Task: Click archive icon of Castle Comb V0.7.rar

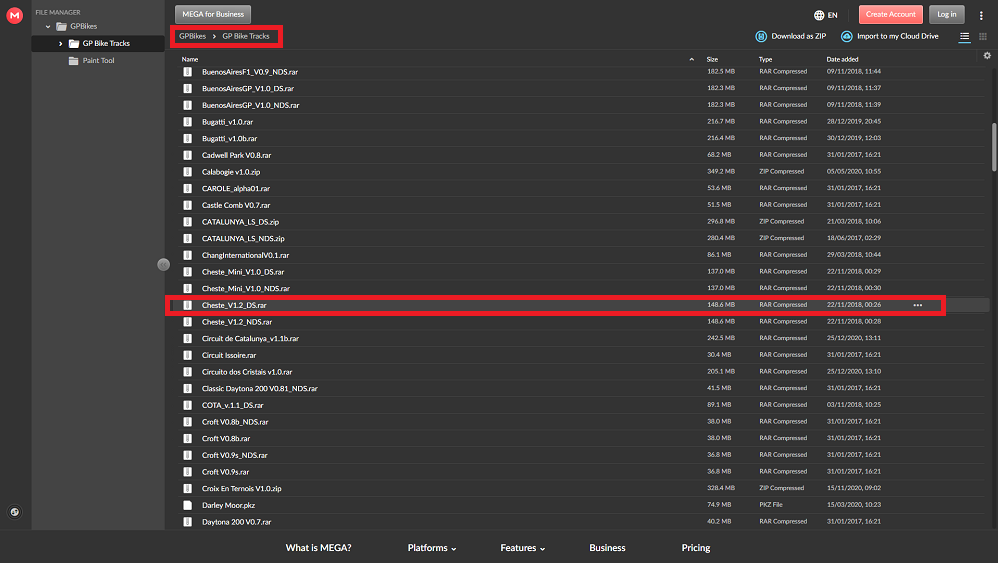Action: 187,205
